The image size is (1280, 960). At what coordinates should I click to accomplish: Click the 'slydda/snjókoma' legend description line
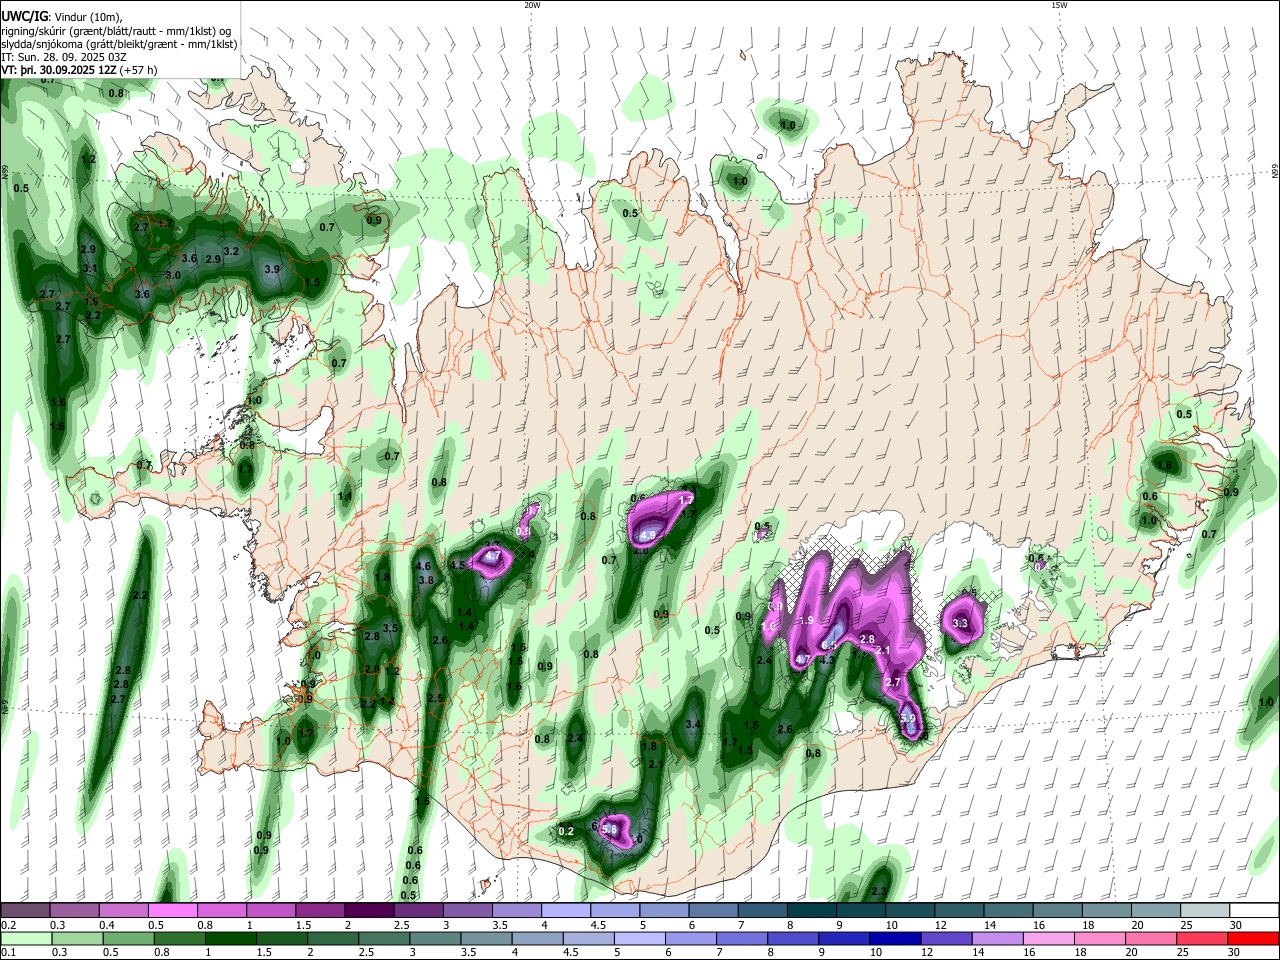[119, 44]
